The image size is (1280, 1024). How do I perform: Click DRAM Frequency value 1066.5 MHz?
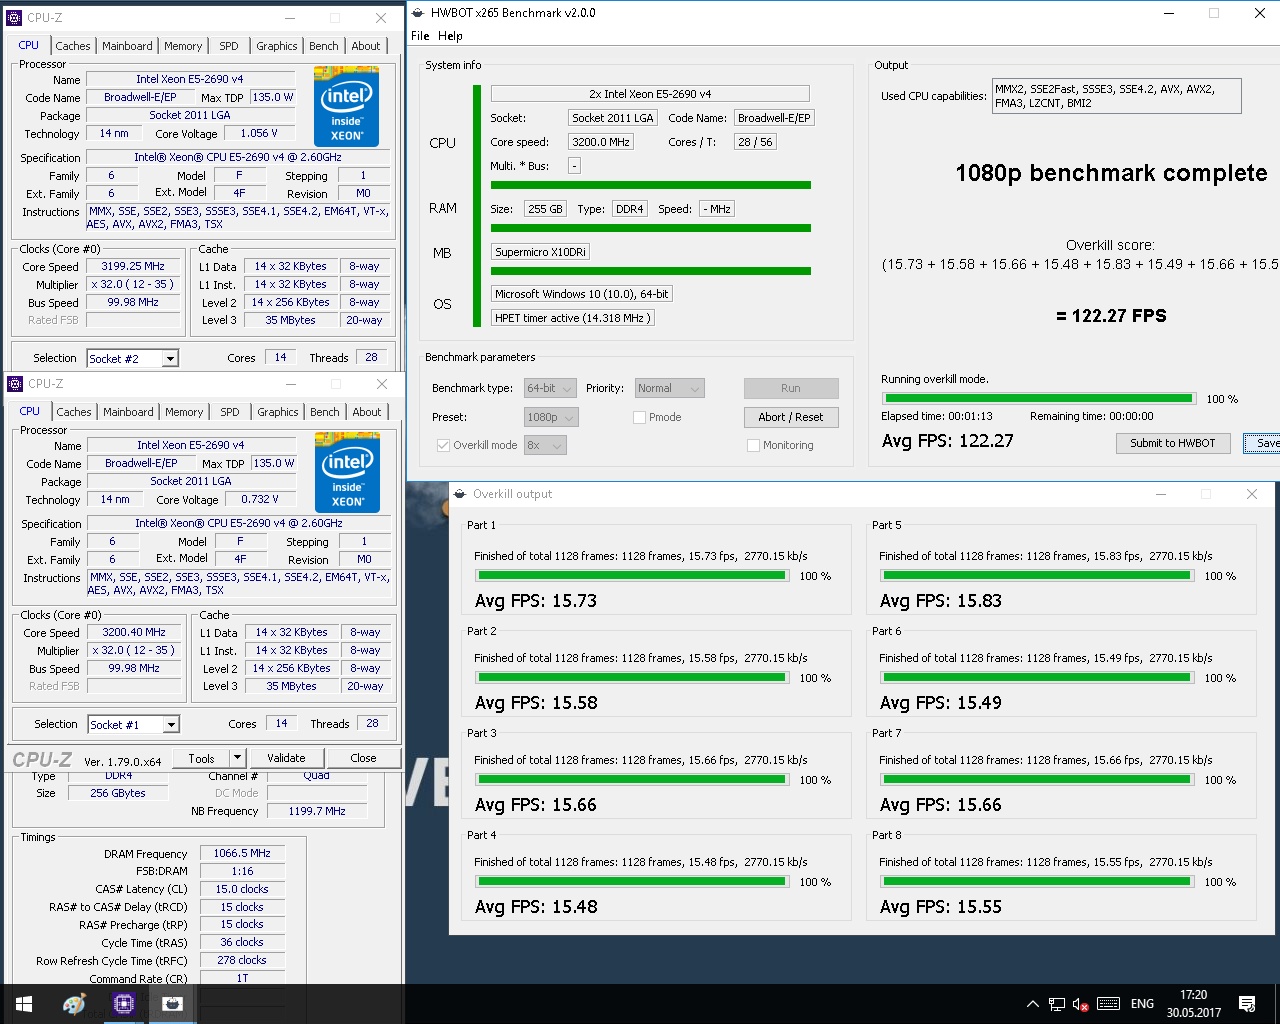click(x=242, y=854)
